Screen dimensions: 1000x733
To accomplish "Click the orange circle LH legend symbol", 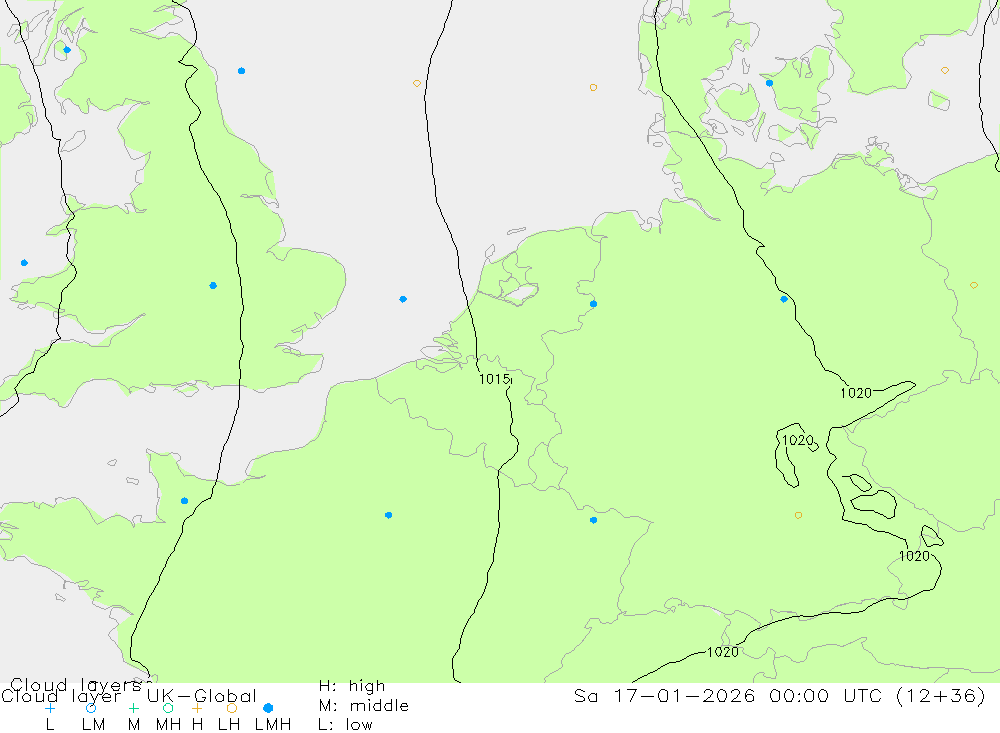I will coord(232,708).
